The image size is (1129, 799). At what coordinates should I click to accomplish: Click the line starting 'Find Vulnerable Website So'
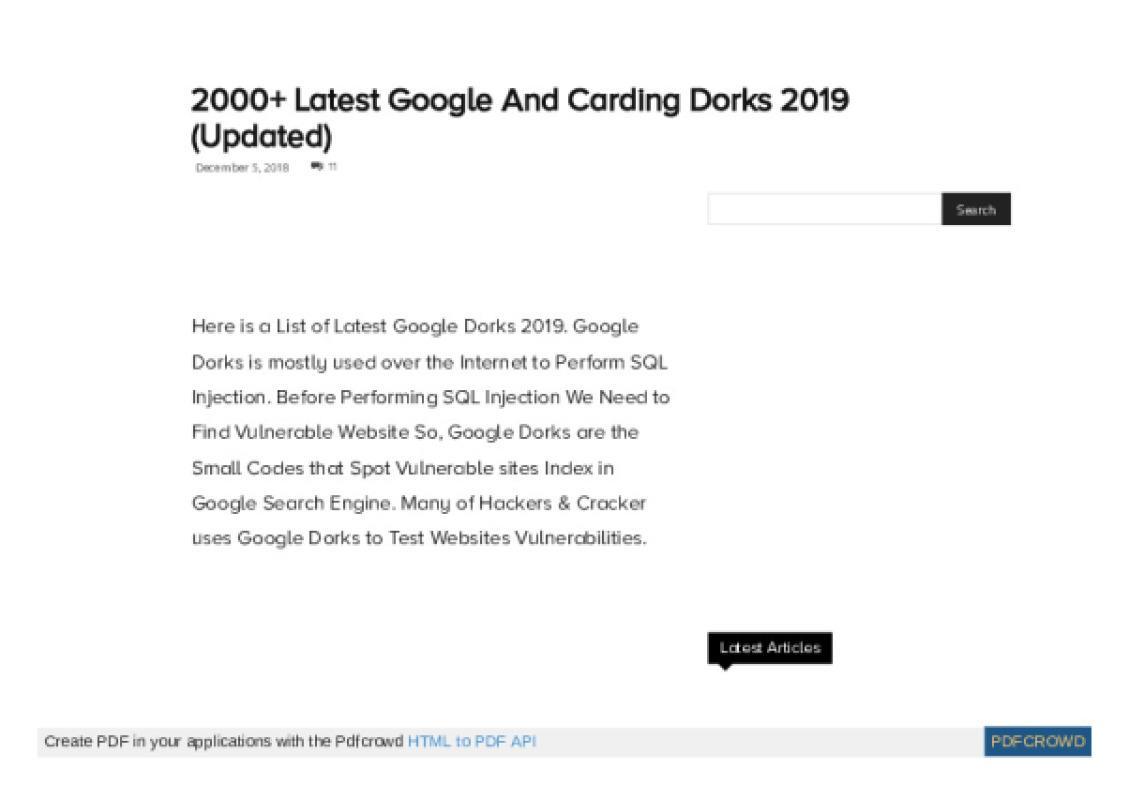click(x=415, y=433)
